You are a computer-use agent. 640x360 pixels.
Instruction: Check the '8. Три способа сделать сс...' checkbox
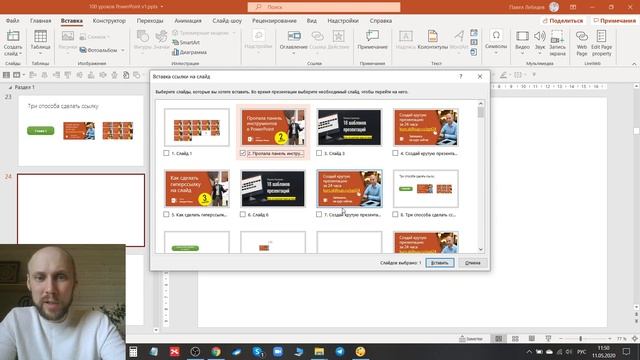pyautogui.click(x=395, y=214)
